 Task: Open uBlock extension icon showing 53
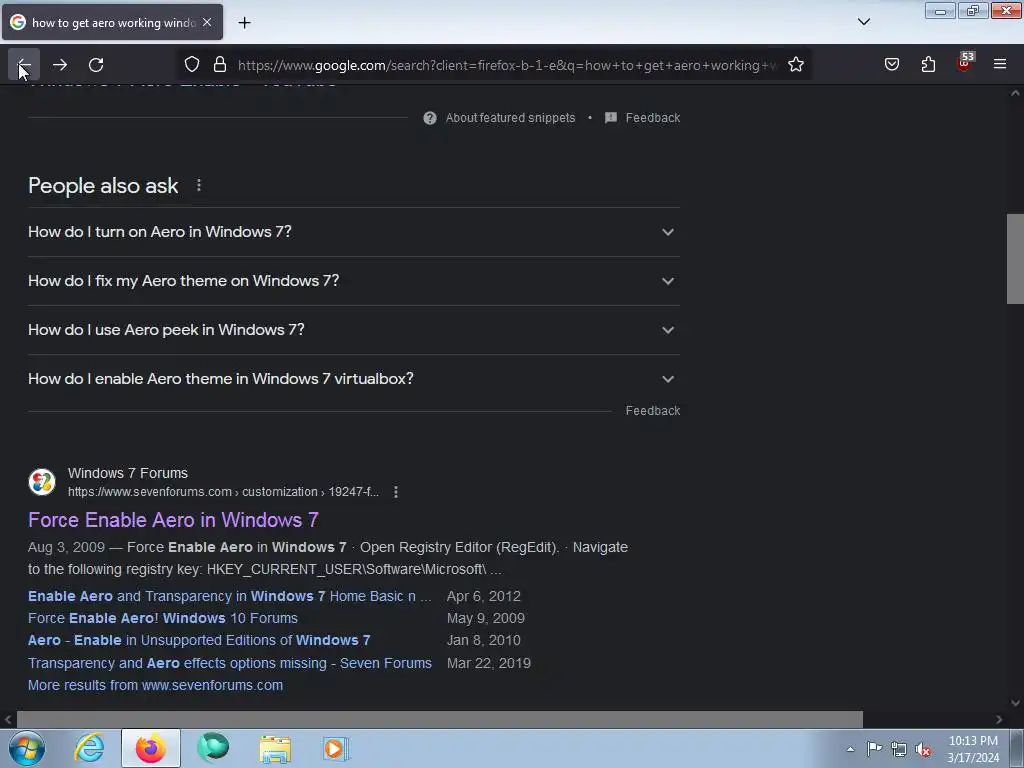965,63
